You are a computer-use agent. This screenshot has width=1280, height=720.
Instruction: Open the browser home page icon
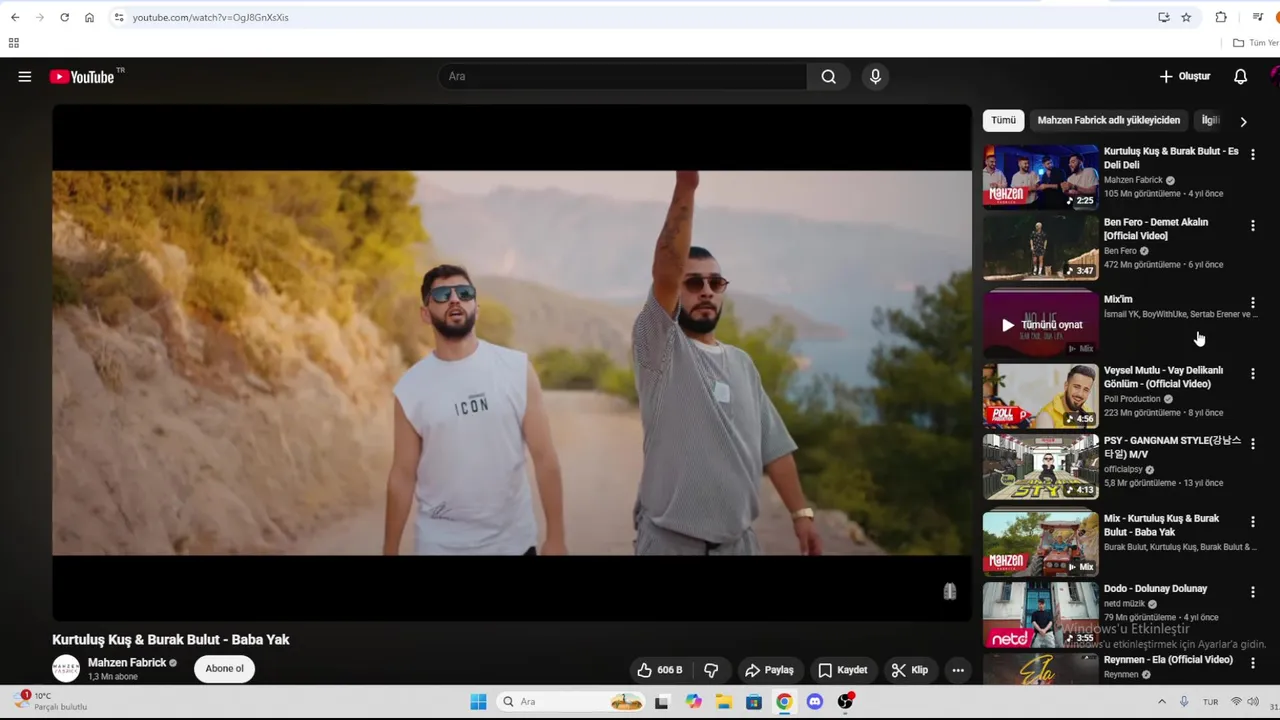pyautogui.click(x=89, y=17)
